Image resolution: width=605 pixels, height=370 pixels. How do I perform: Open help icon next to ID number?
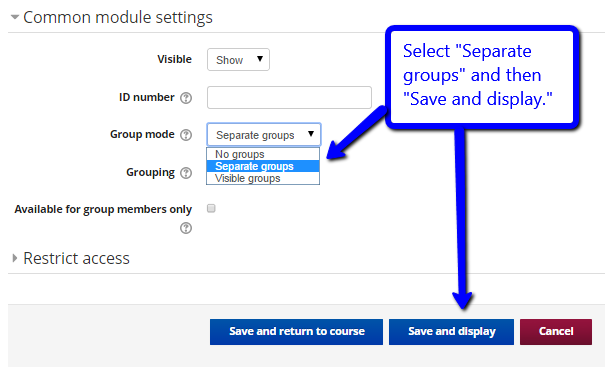[x=186, y=98]
